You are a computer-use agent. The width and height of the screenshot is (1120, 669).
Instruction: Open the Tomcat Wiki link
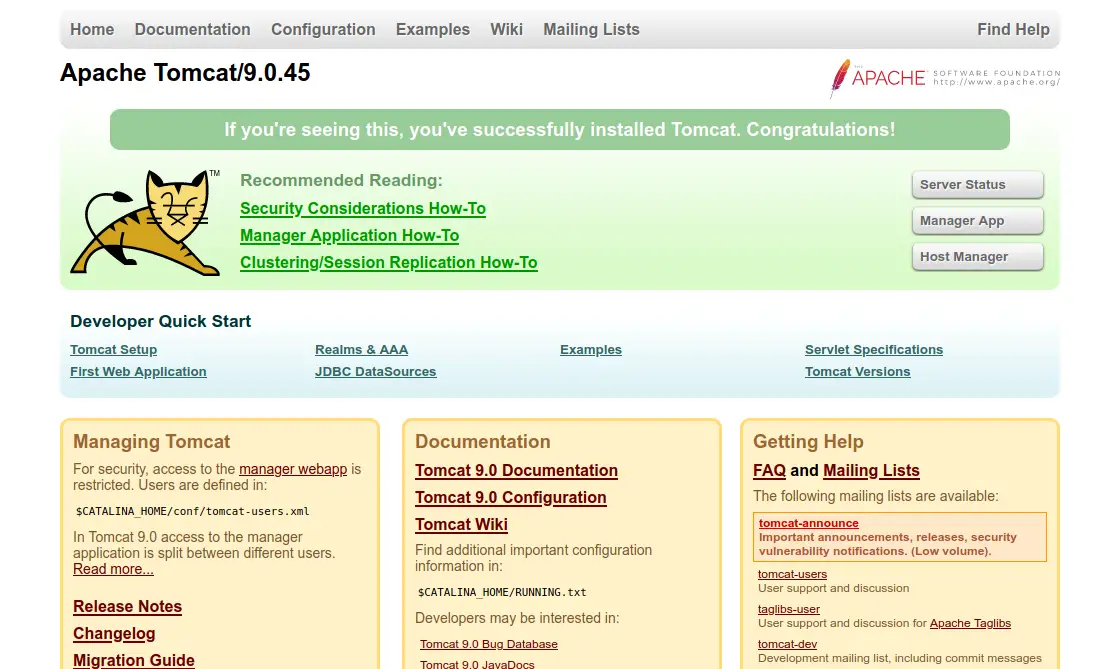(x=461, y=525)
